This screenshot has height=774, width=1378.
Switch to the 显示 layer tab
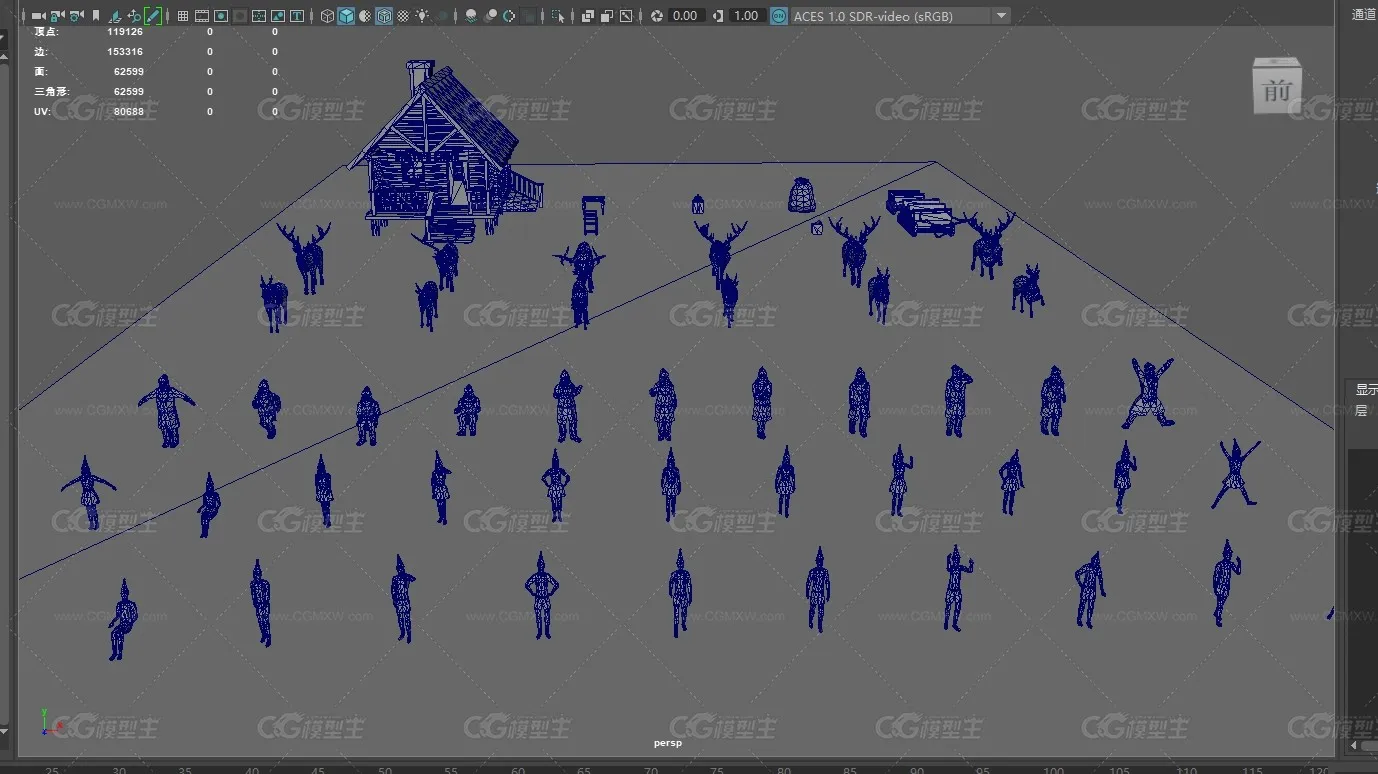click(1366, 390)
